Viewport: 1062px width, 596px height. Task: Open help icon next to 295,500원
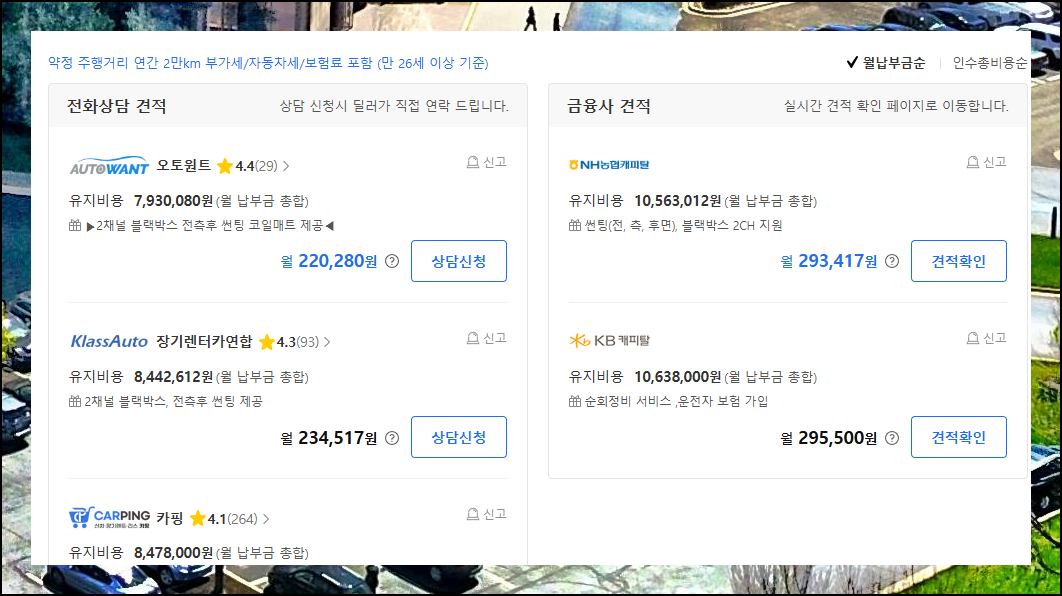(892, 438)
